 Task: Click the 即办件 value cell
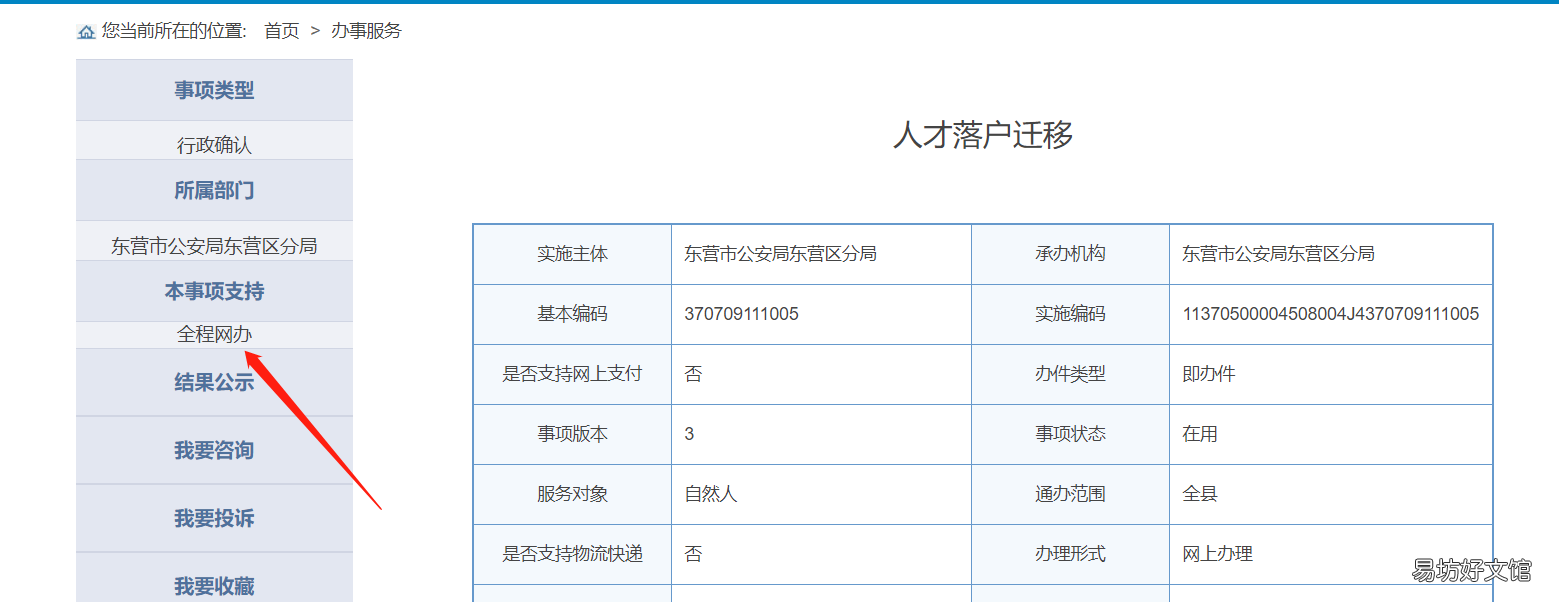(x=1331, y=374)
